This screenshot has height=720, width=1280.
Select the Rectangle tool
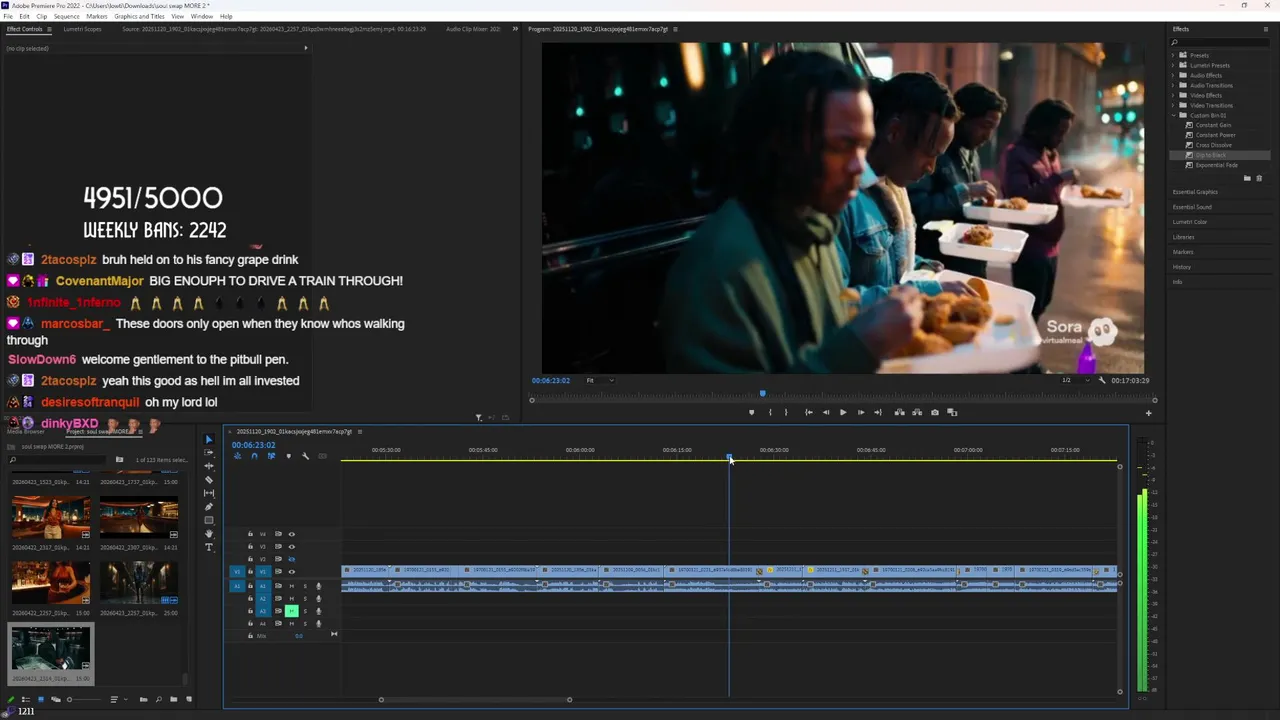[x=209, y=520]
